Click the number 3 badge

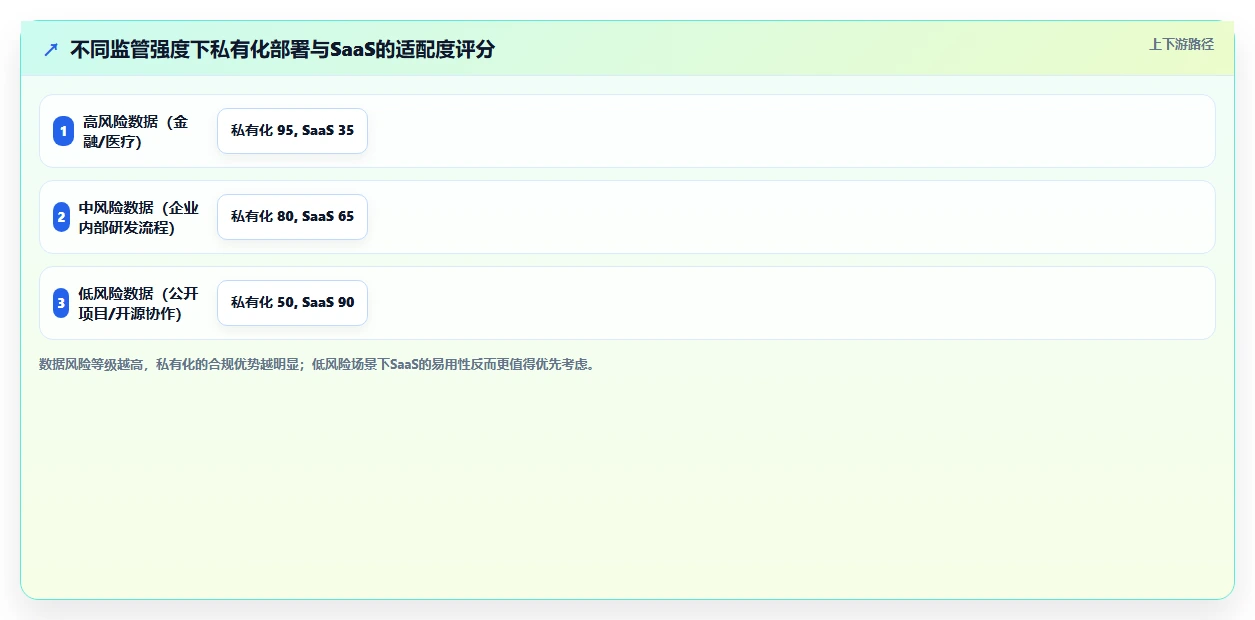[61, 303]
